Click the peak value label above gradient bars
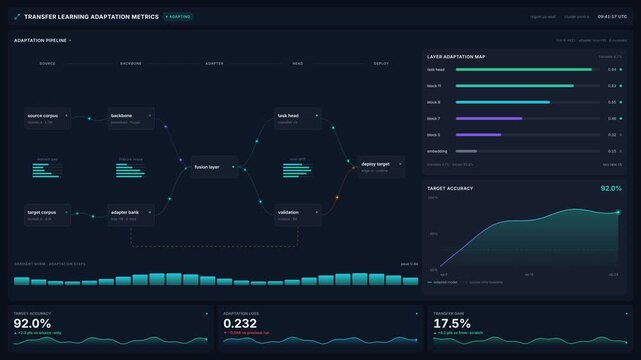The height and width of the screenshot is (360, 641). [x=409, y=264]
